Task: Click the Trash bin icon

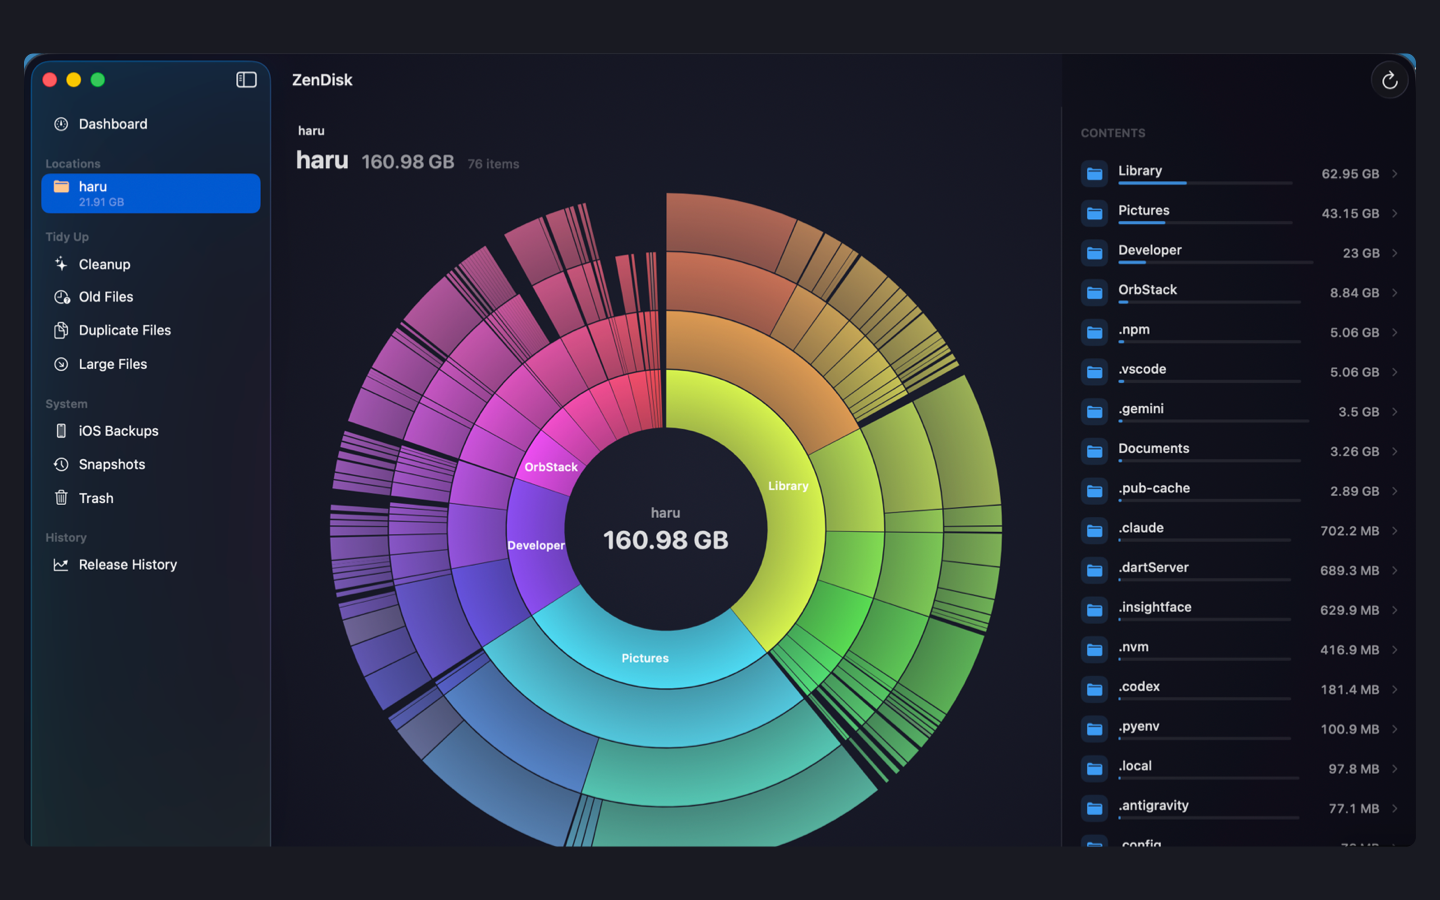Action: (x=61, y=498)
